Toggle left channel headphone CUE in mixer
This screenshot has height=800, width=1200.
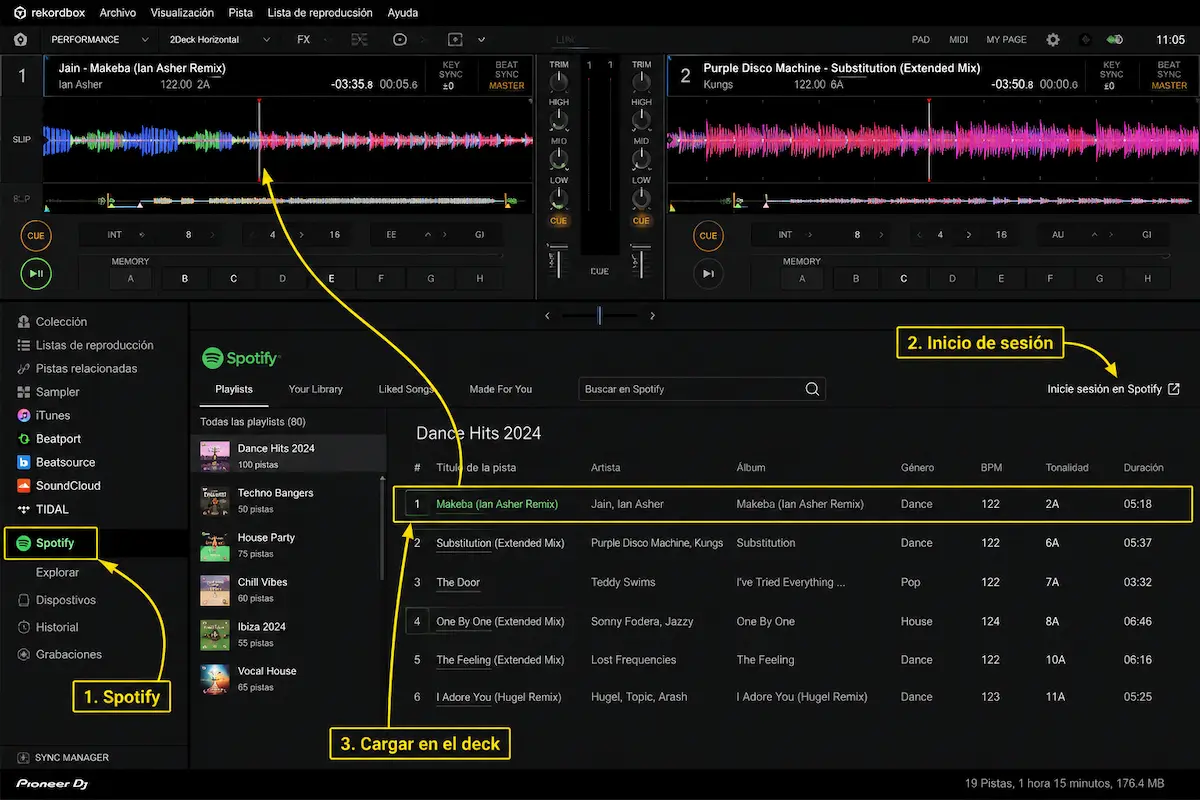[x=558, y=221]
